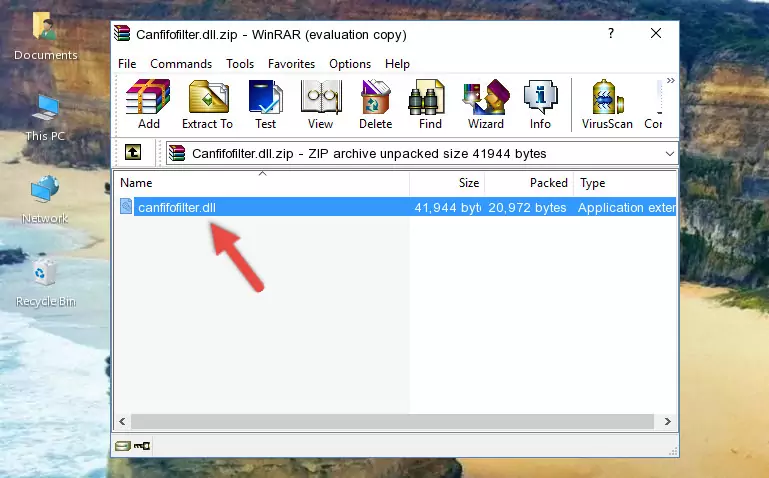The image size is (769, 478).
Task: Open the Commands menu
Action: [x=181, y=64]
